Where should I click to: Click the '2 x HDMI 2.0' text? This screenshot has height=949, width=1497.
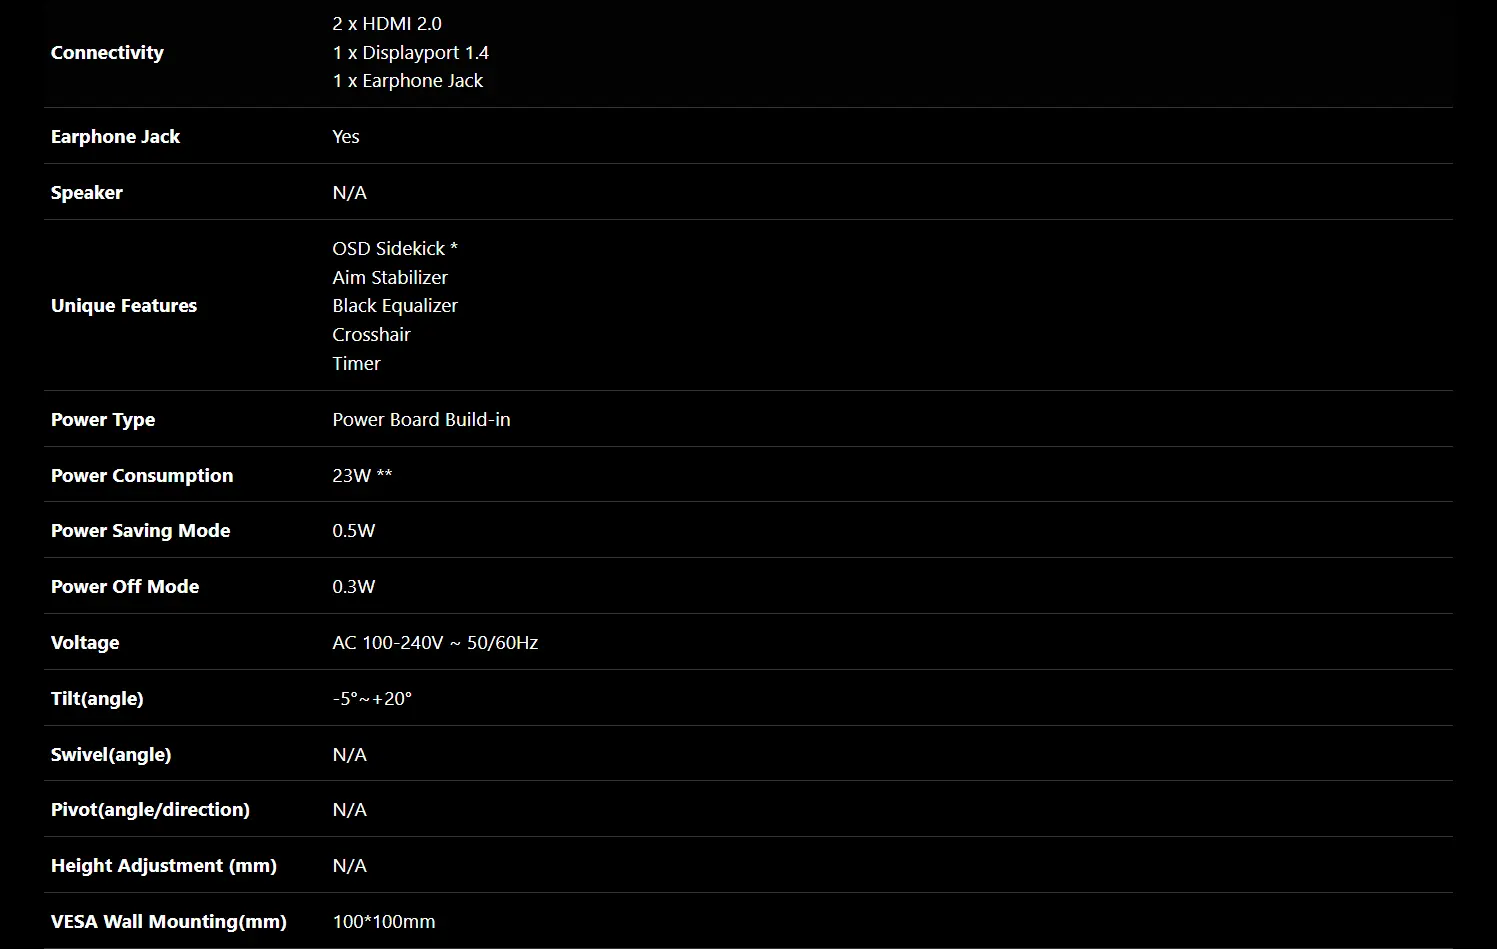pyautogui.click(x=386, y=24)
